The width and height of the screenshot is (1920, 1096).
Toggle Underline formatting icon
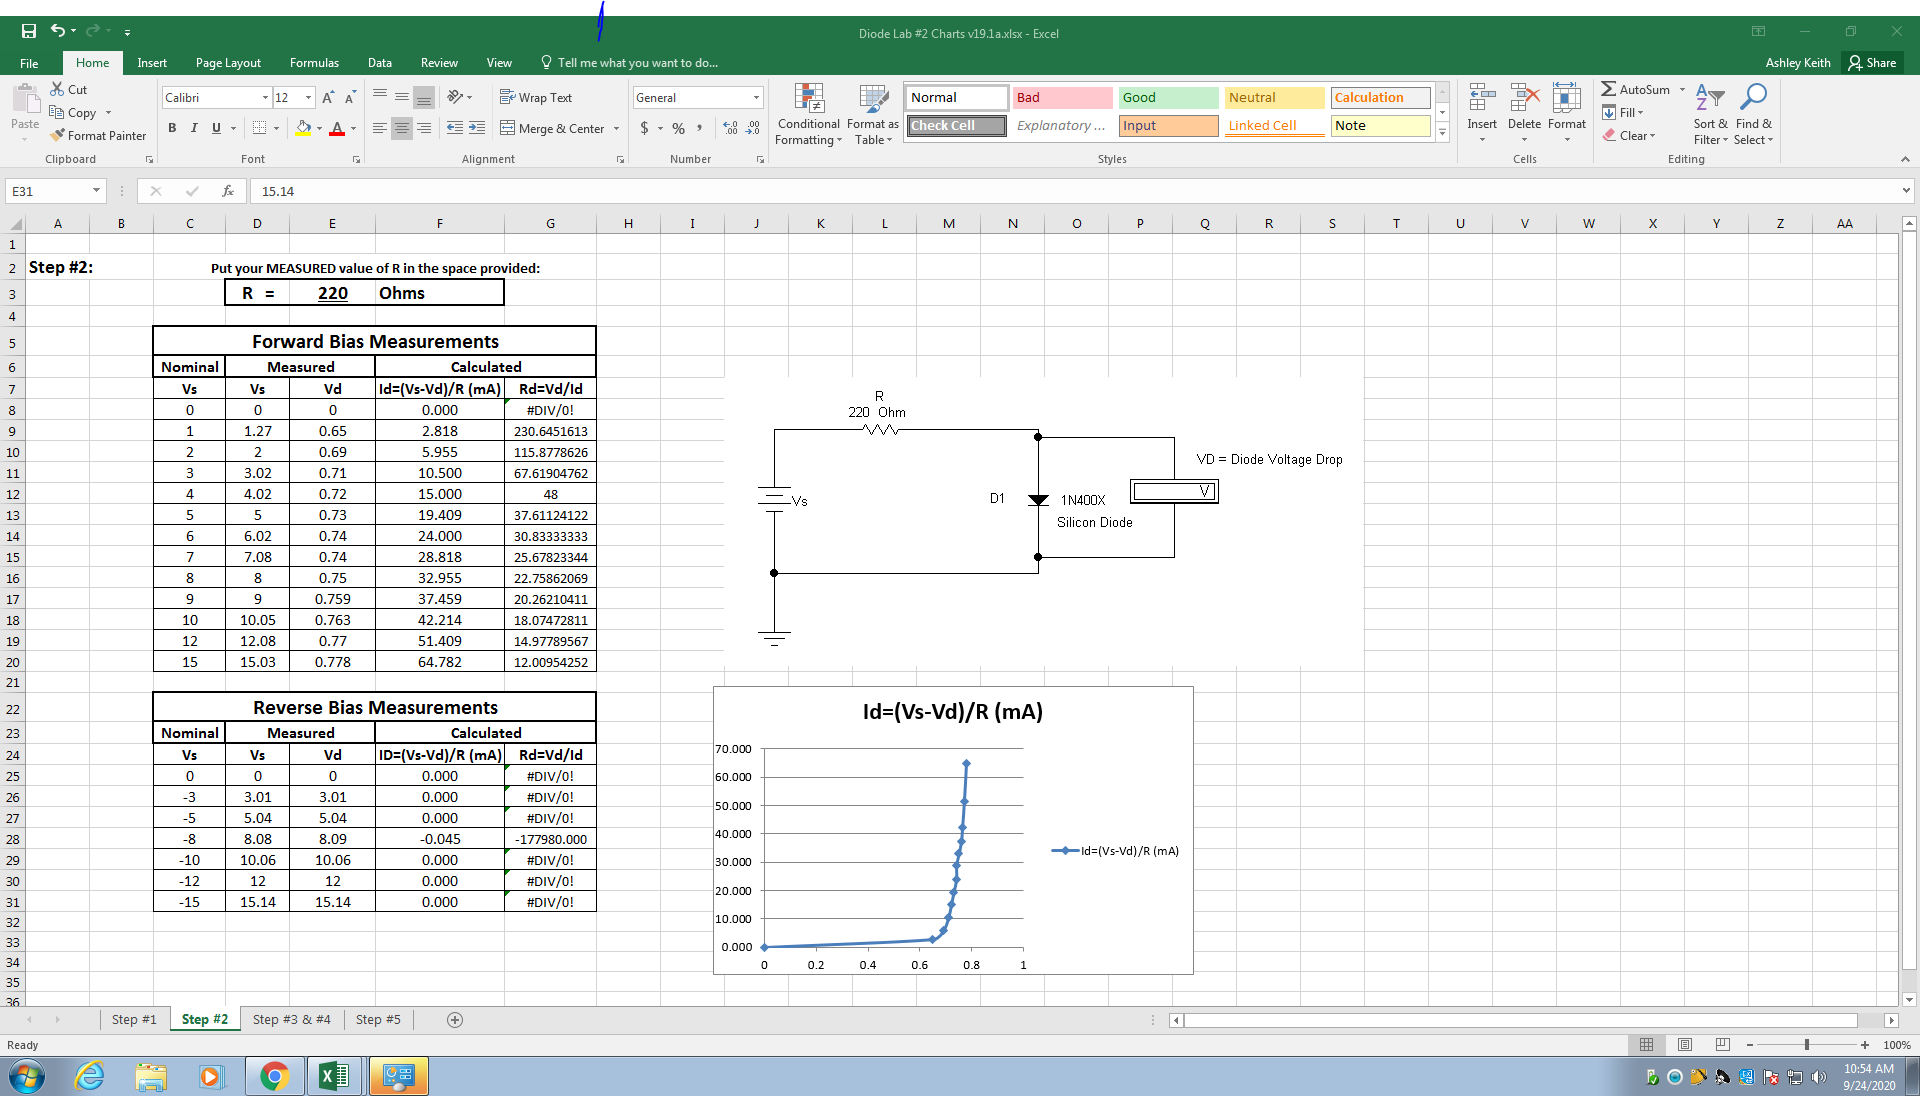click(x=216, y=128)
